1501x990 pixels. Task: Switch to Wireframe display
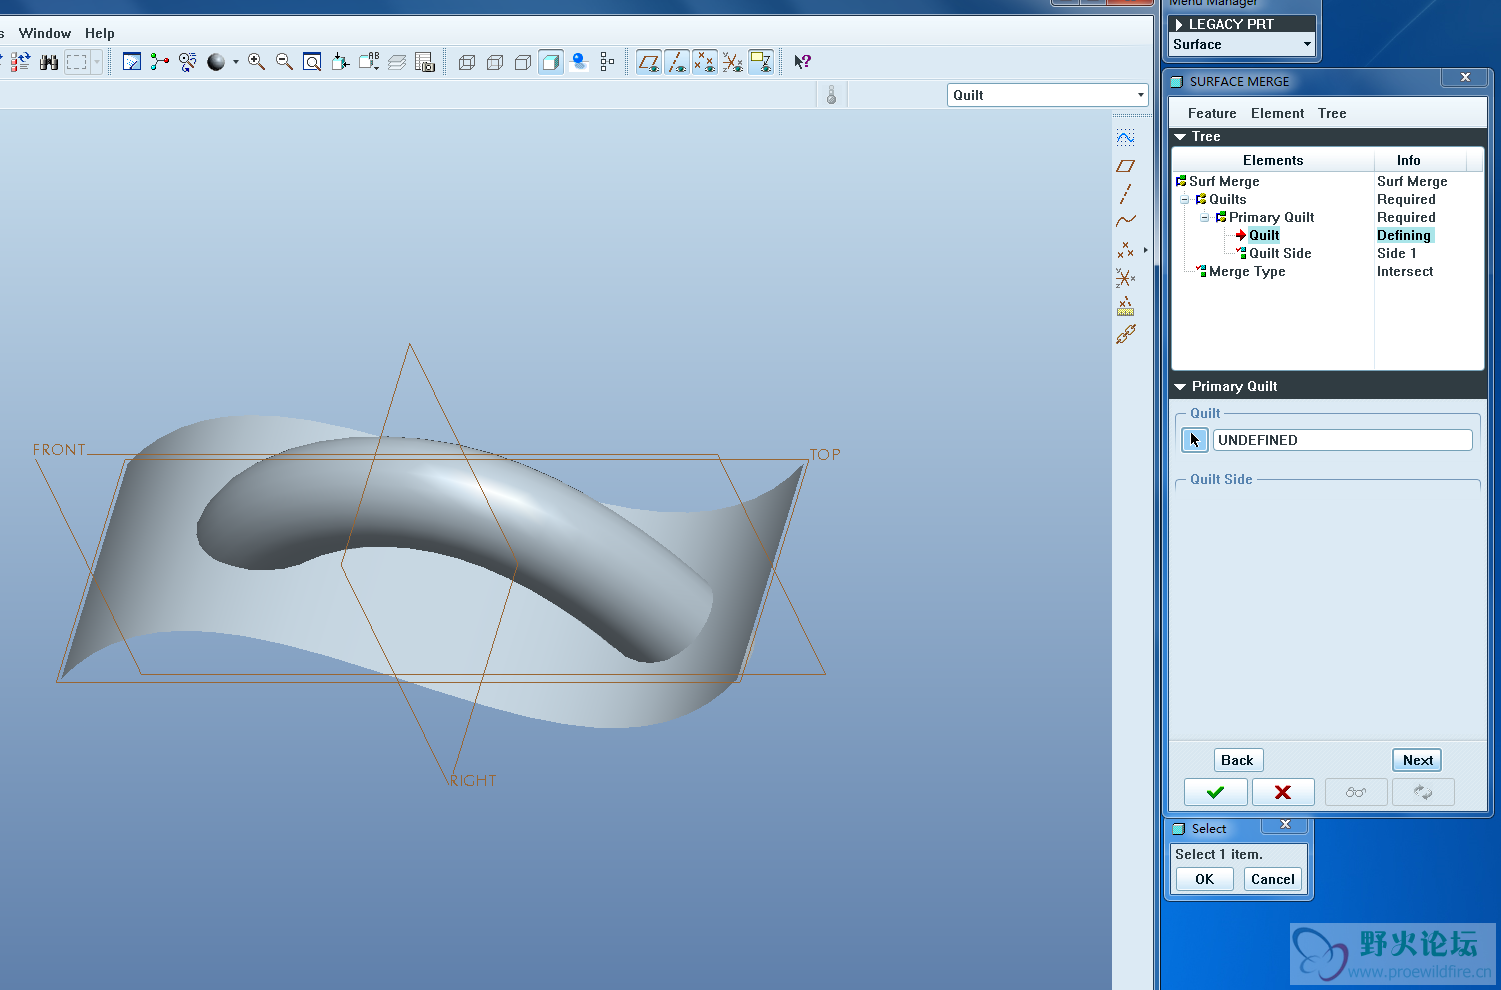point(466,62)
